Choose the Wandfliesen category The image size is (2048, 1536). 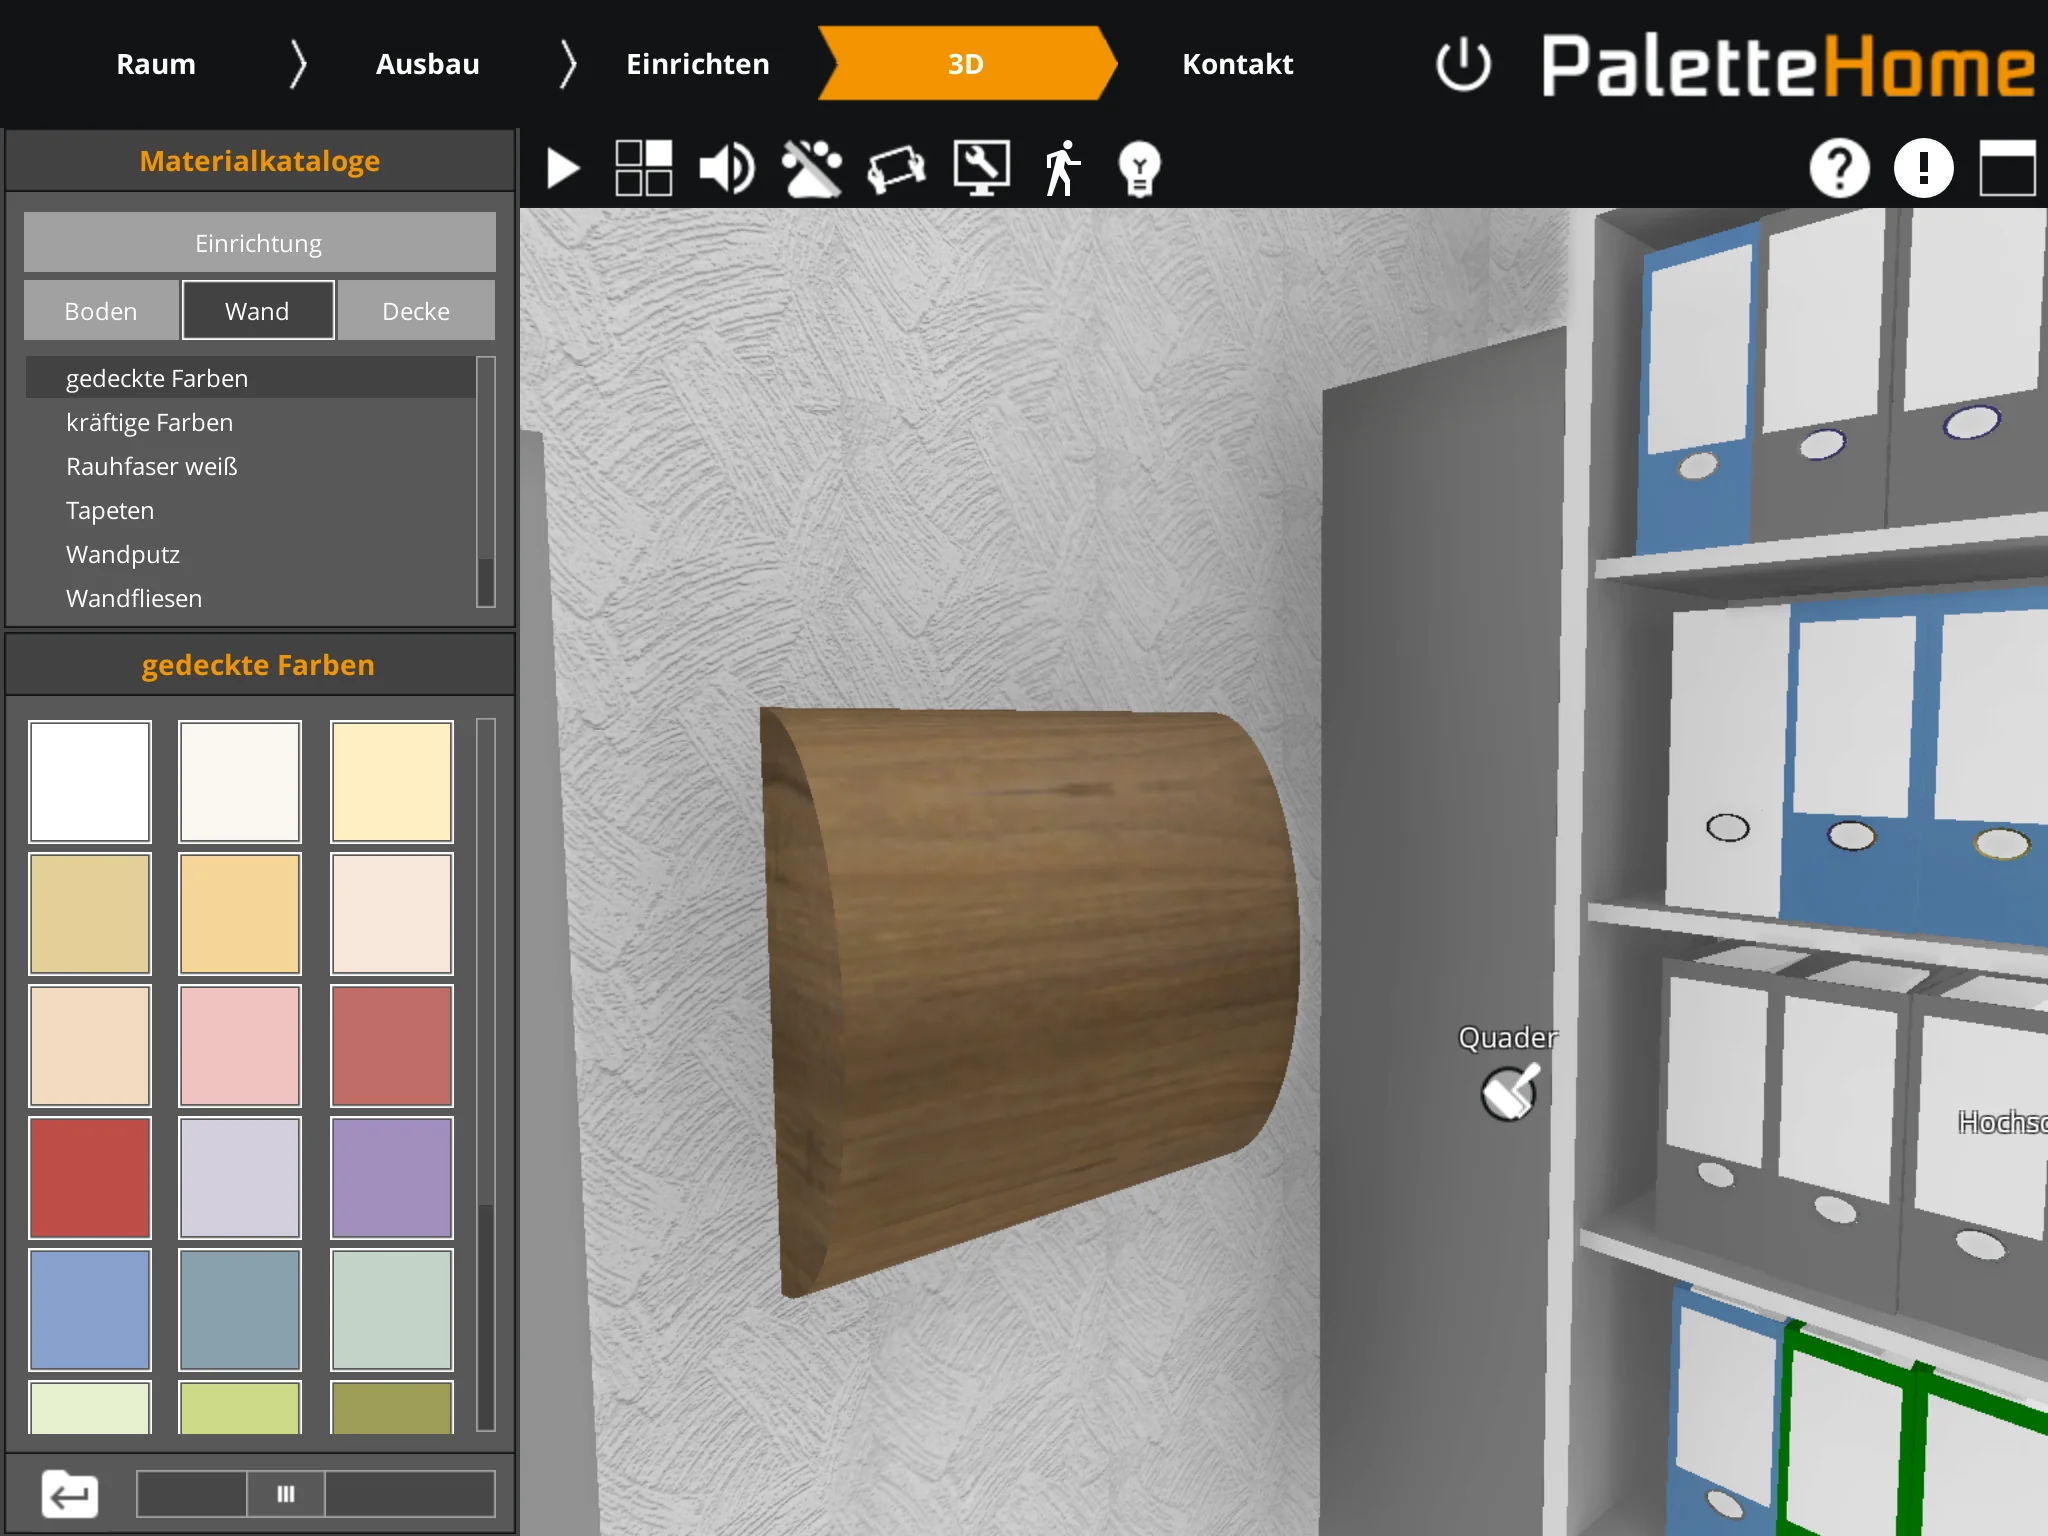pos(250,598)
